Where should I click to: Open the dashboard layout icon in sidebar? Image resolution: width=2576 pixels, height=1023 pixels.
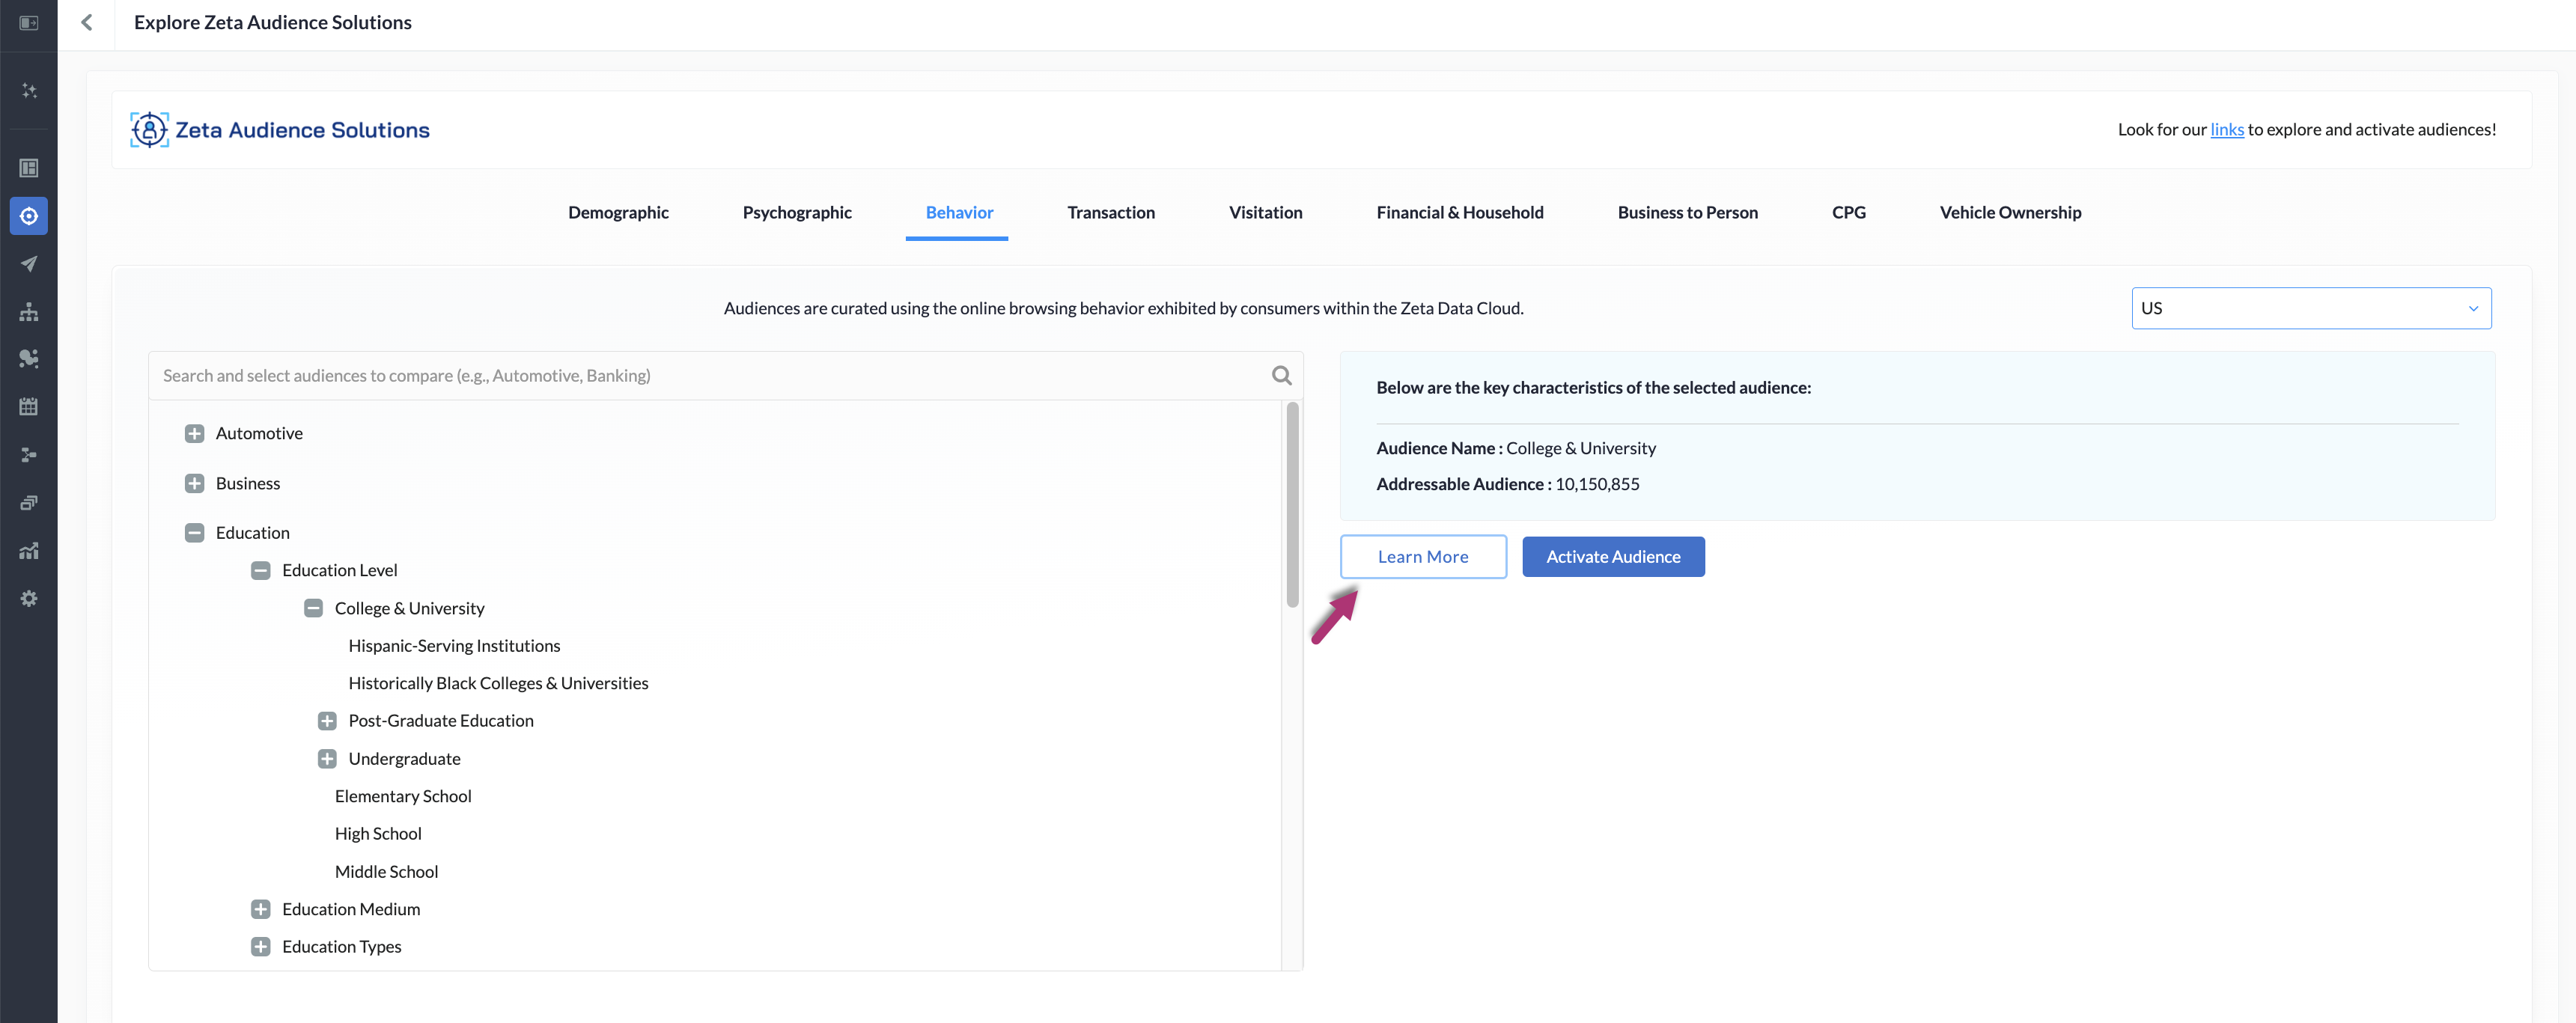pos(29,168)
